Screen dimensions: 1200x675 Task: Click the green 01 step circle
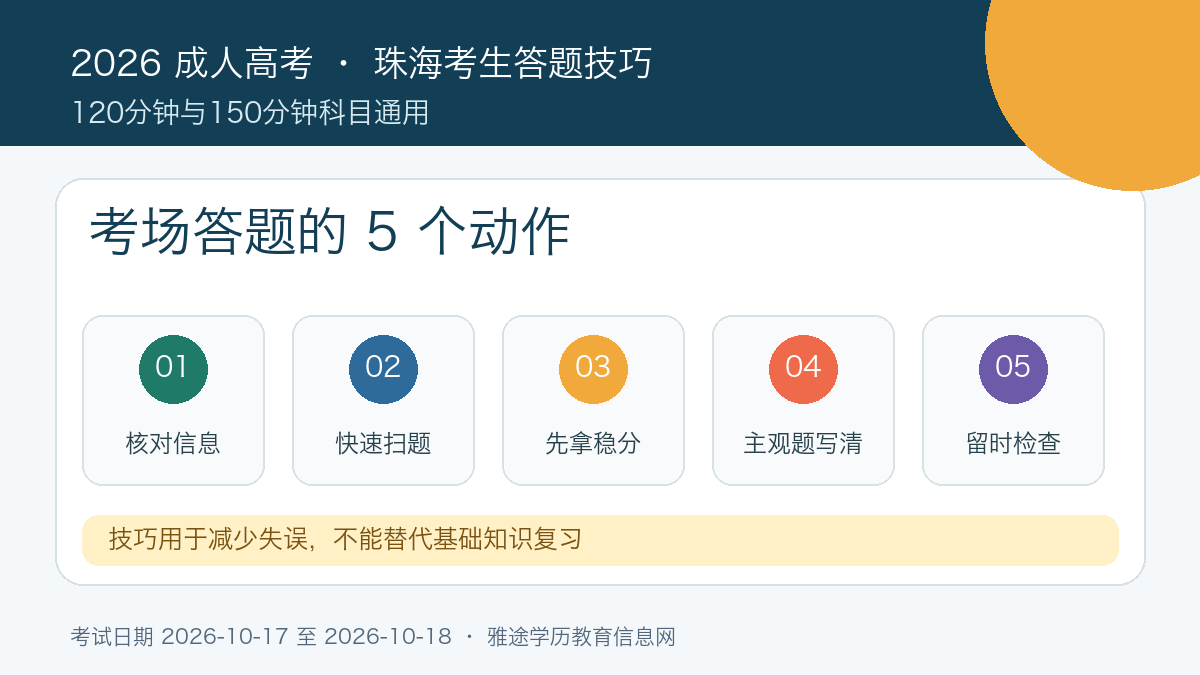(x=173, y=369)
